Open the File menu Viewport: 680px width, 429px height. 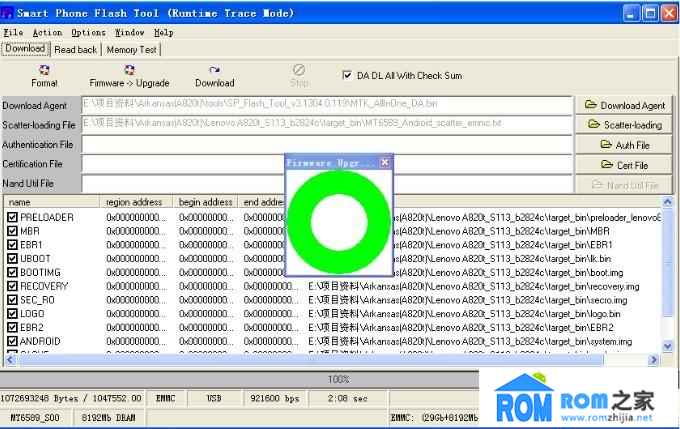tap(13, 32)
